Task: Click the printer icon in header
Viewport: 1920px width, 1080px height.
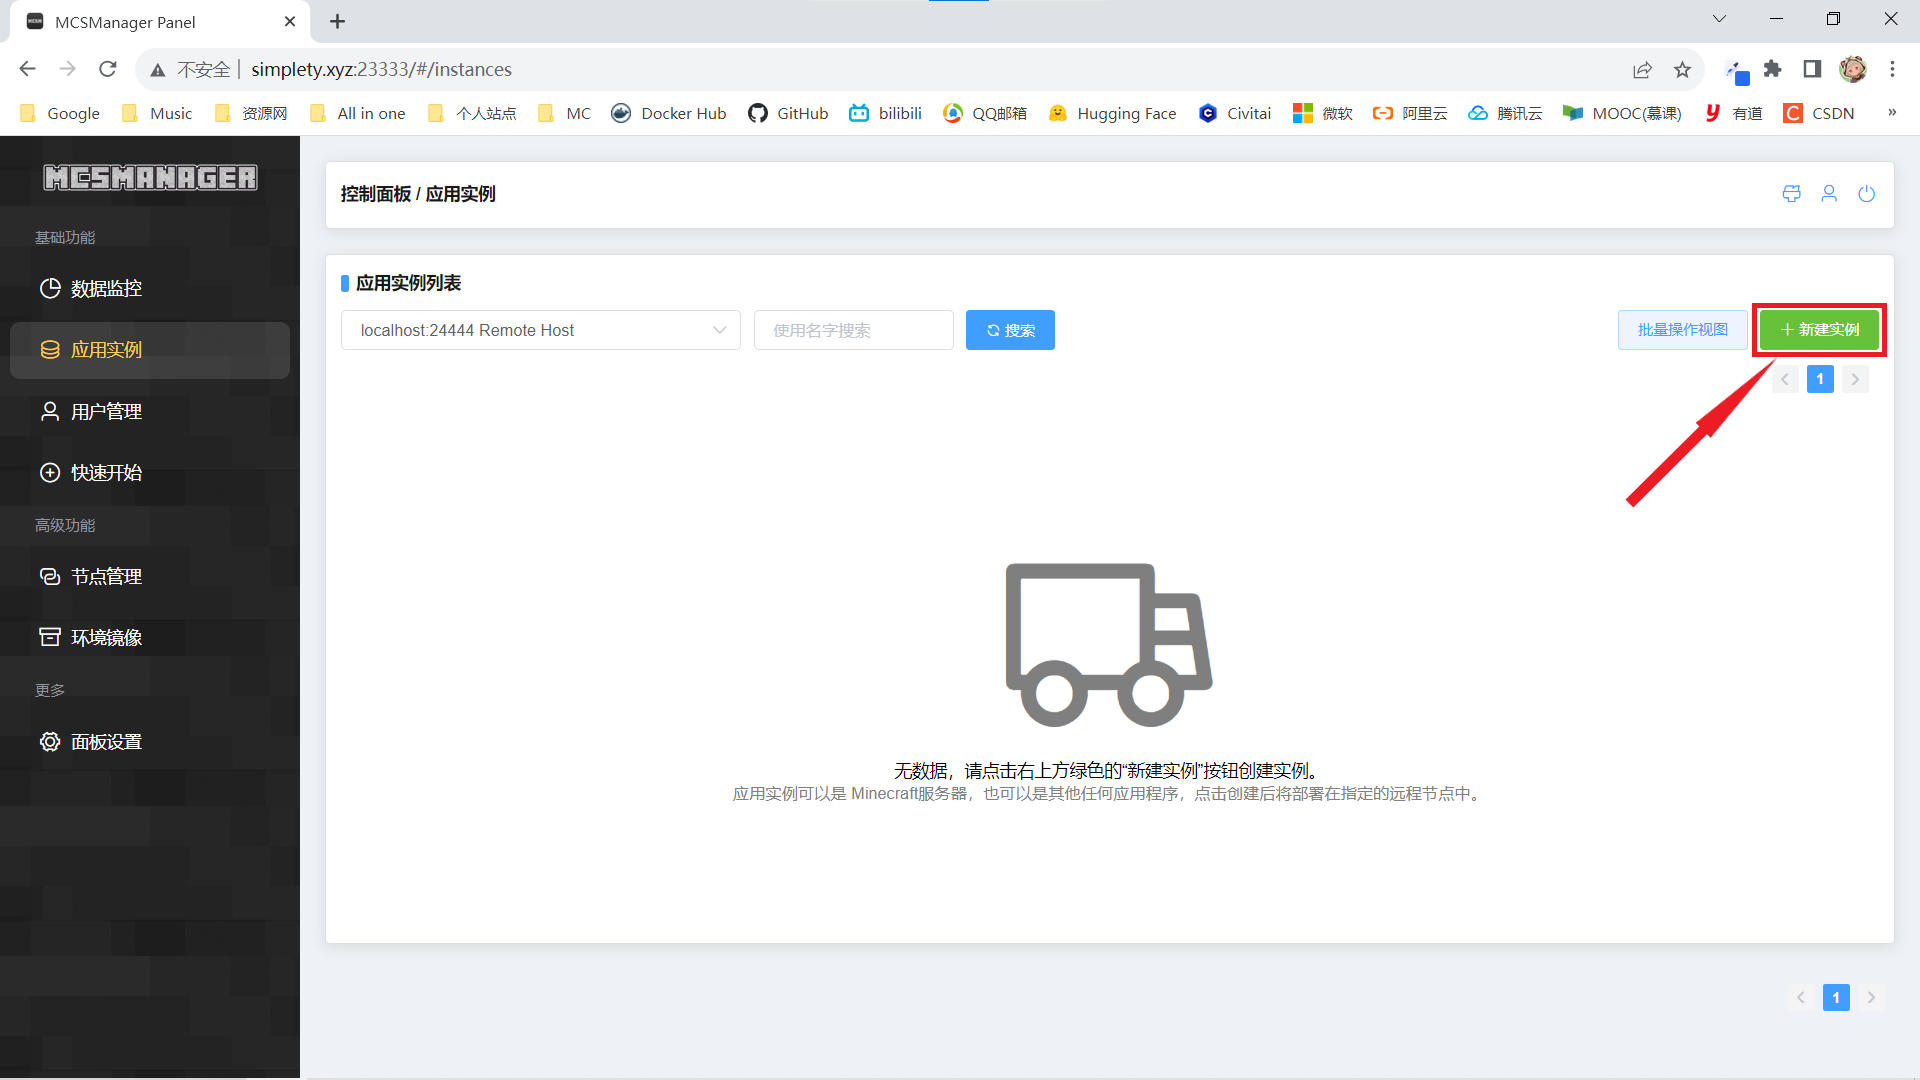Action: point(1791,194)
